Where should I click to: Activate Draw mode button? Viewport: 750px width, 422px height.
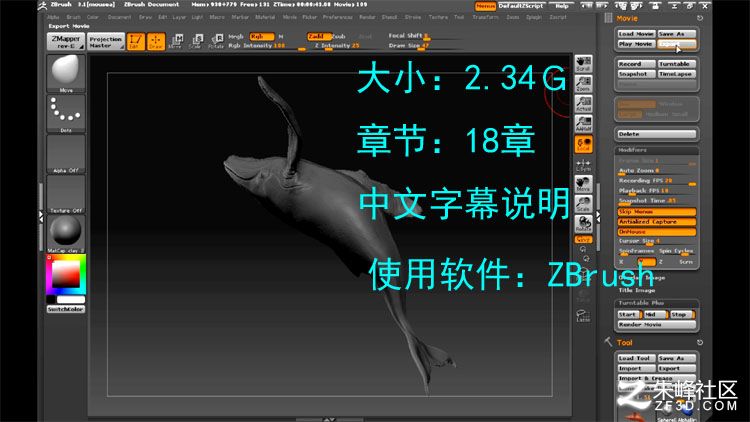pos(156,42)
